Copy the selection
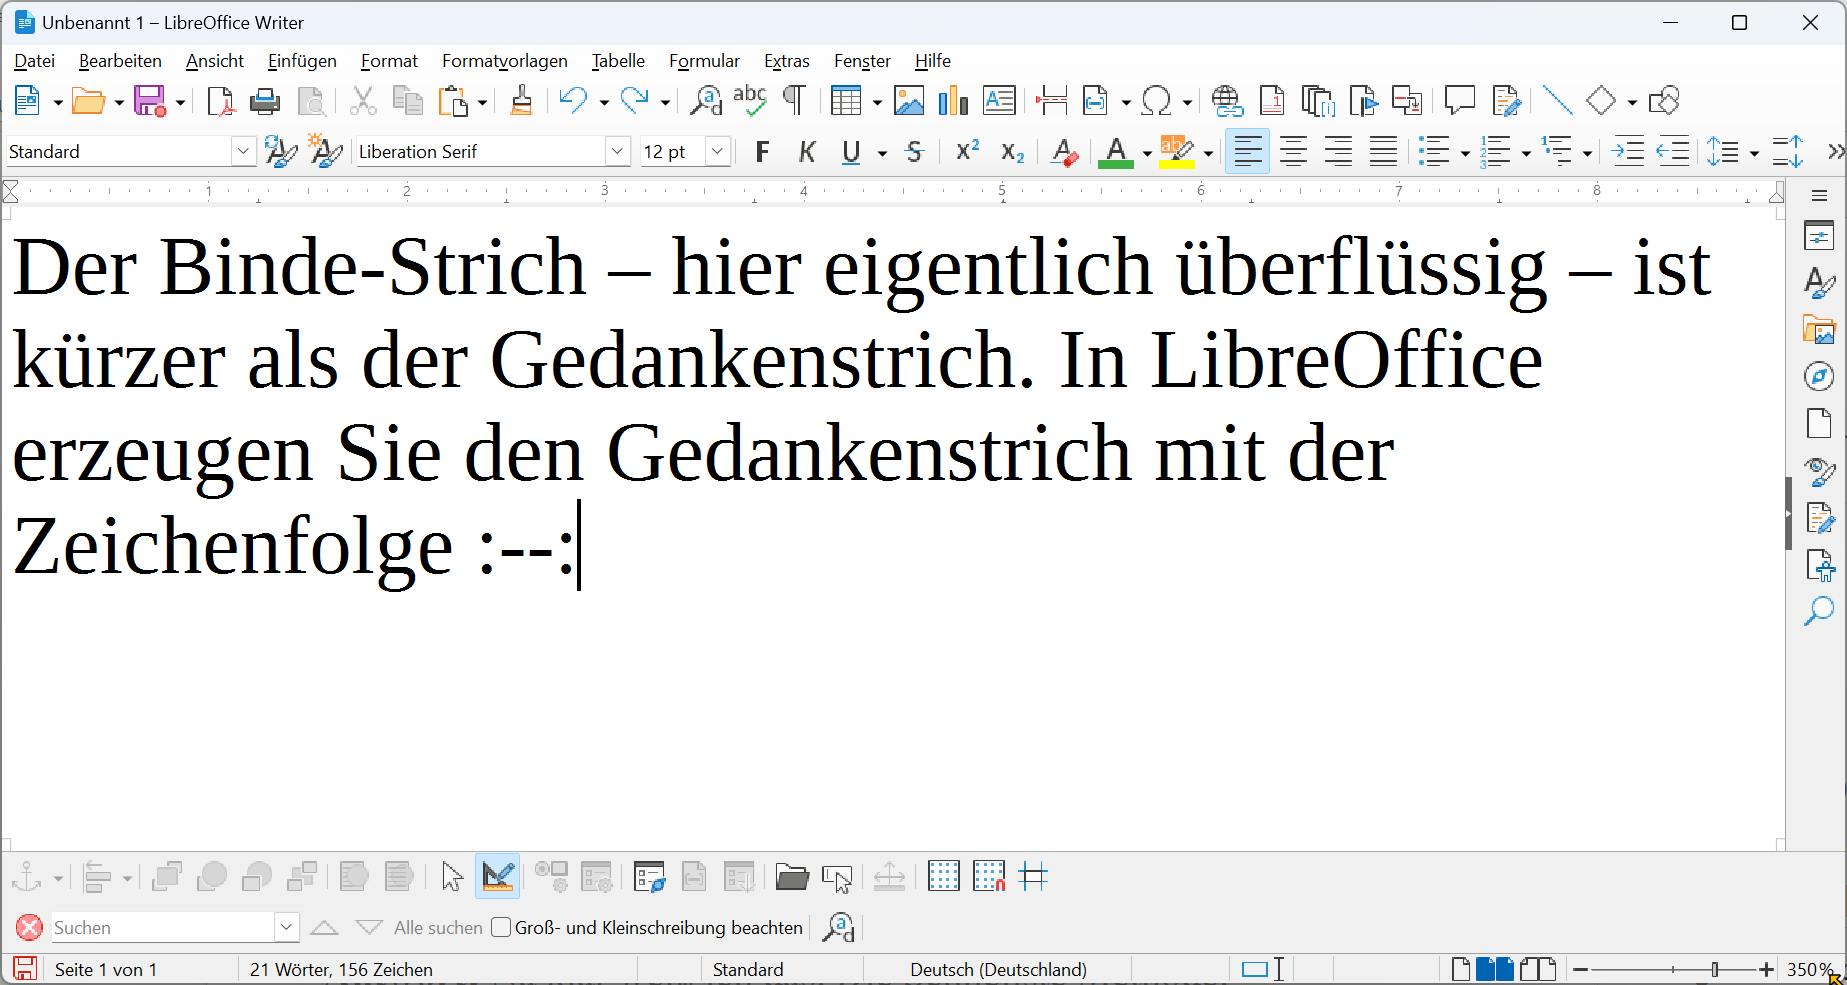 407,101
